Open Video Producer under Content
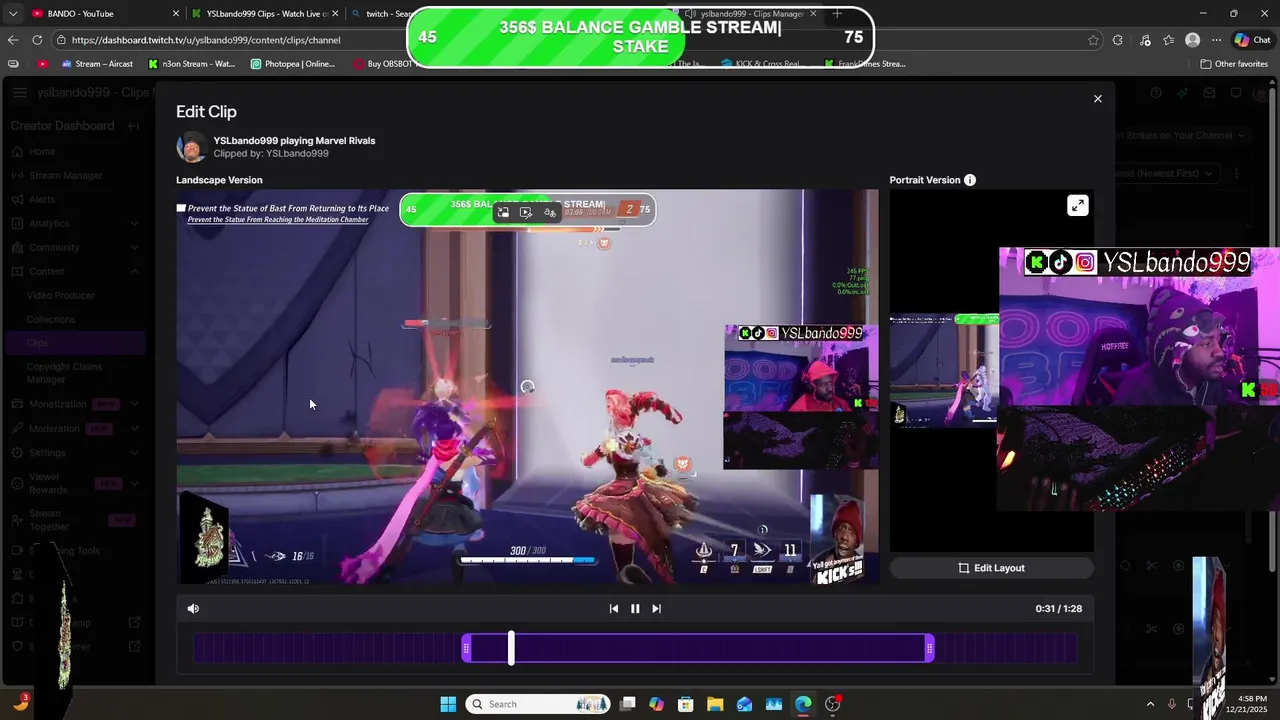Screen dimensions: 1280x720 (x=61, y=295)
